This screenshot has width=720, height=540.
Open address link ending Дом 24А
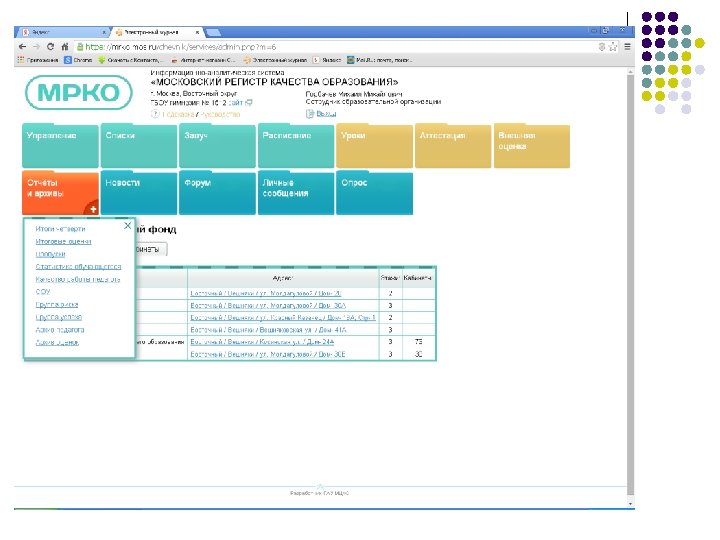(262, 342)
